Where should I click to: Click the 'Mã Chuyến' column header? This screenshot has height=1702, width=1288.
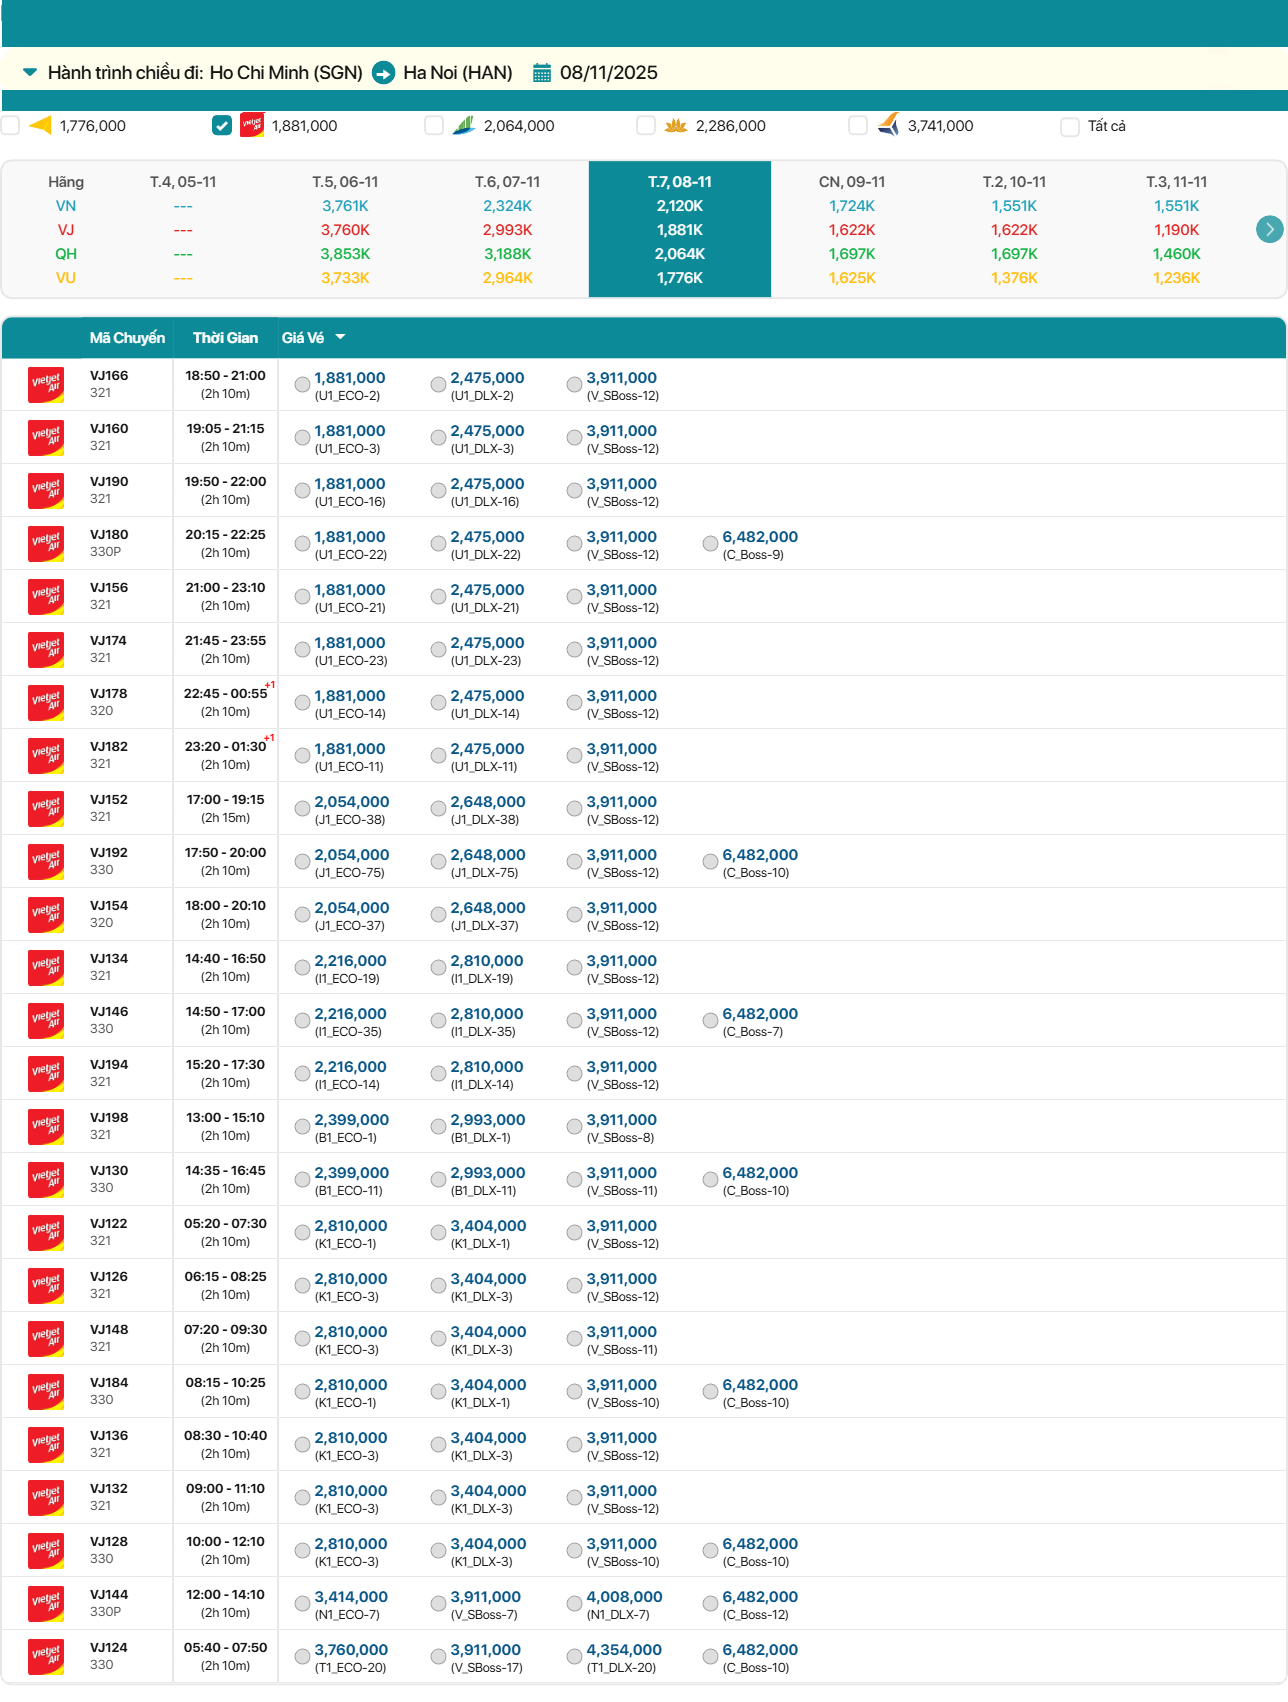pos(127,338)
